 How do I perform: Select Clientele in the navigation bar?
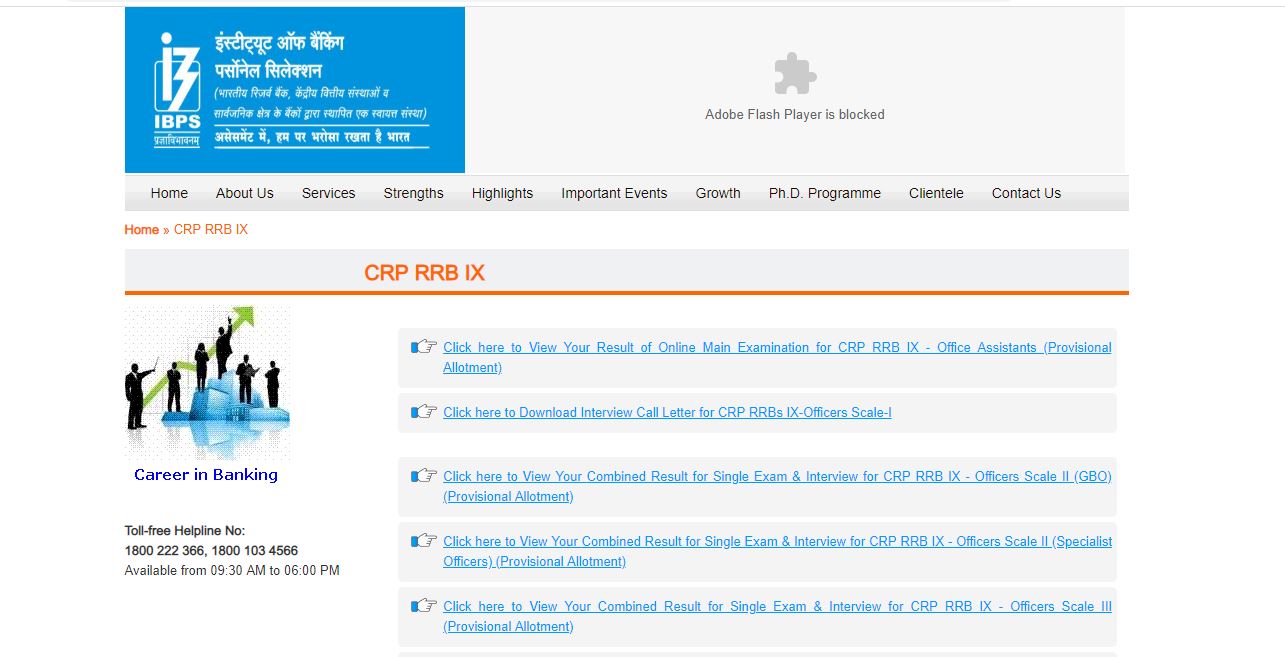click(x=936, y=193)
